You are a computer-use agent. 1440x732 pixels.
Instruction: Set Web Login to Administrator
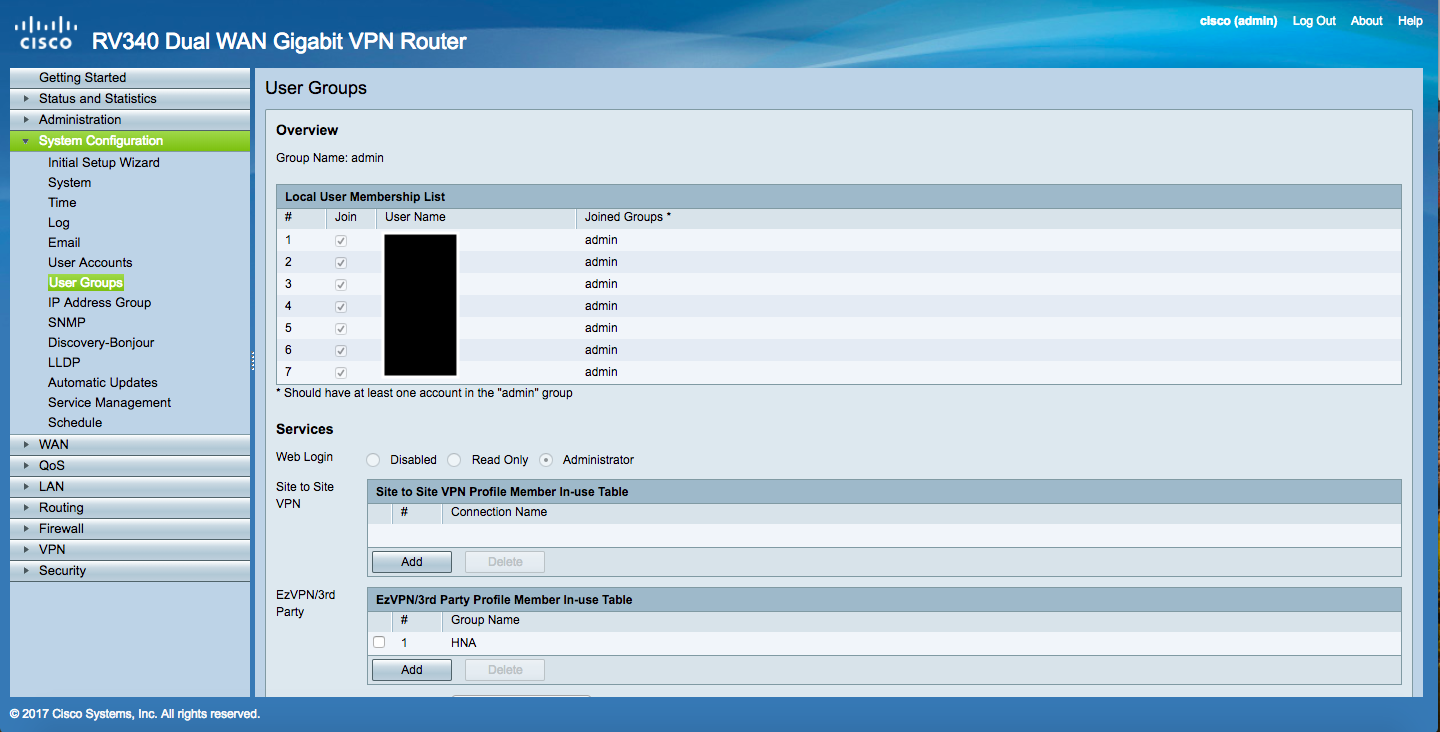pyautogui.click(x=546, y=460)
